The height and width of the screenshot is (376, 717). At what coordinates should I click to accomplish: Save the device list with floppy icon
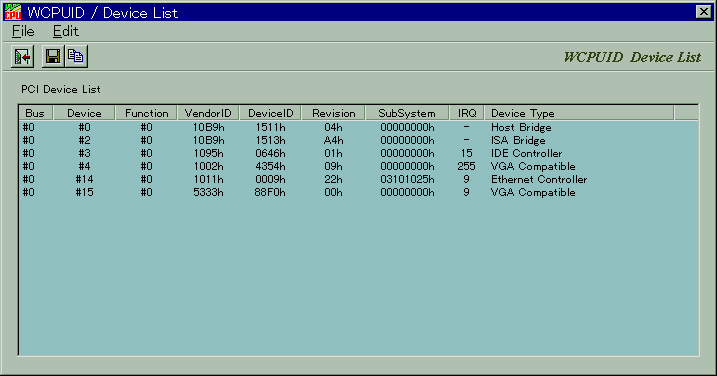(x=53, y=56)
